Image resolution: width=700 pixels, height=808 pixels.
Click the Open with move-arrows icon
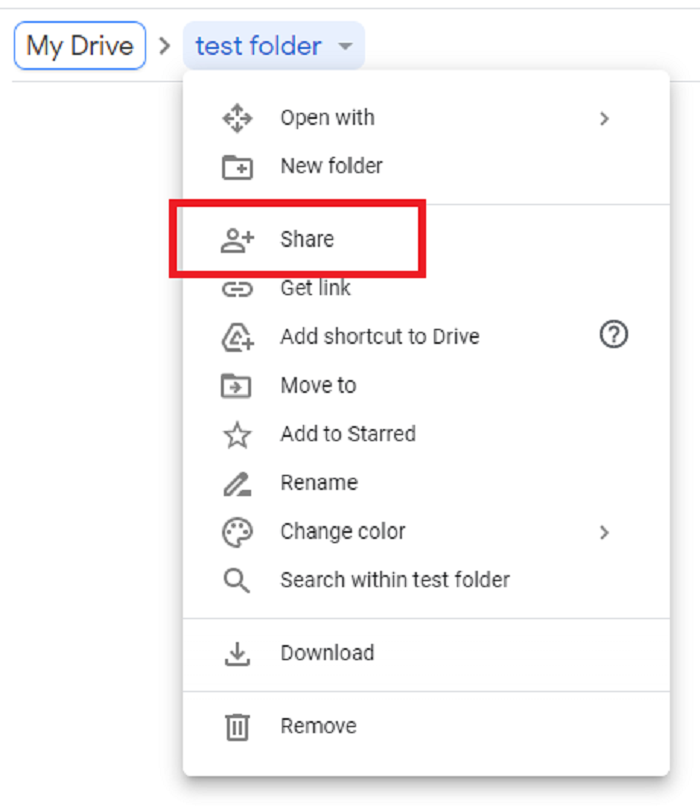(x=237, y=119)
